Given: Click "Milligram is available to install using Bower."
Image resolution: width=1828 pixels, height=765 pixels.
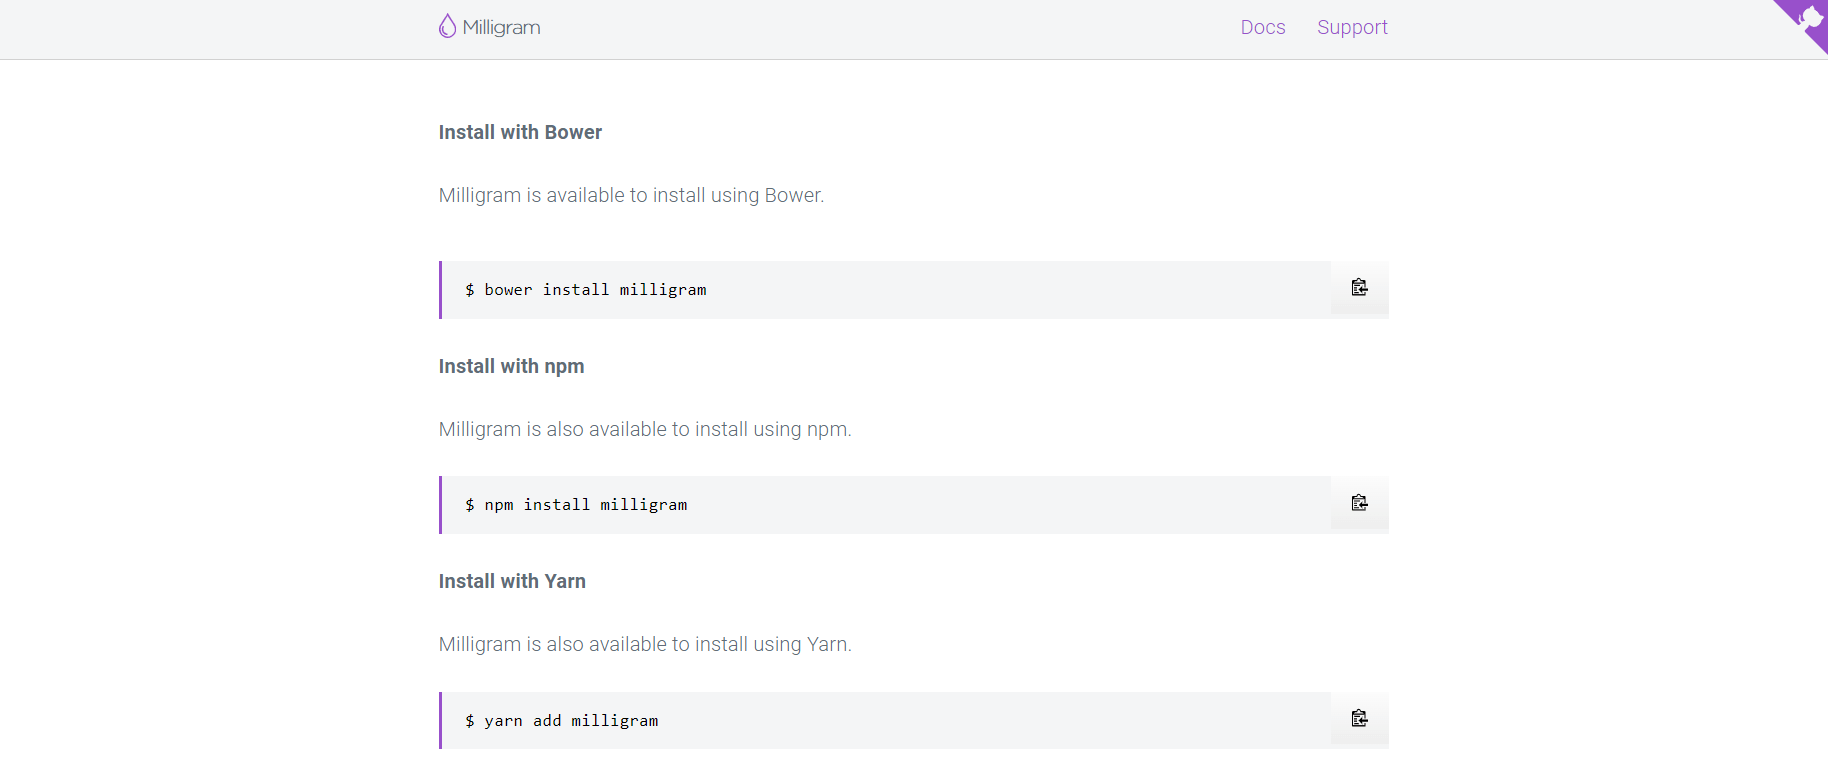Looking at the screenshot, I should pyautogui.click(x=631, y=195).
